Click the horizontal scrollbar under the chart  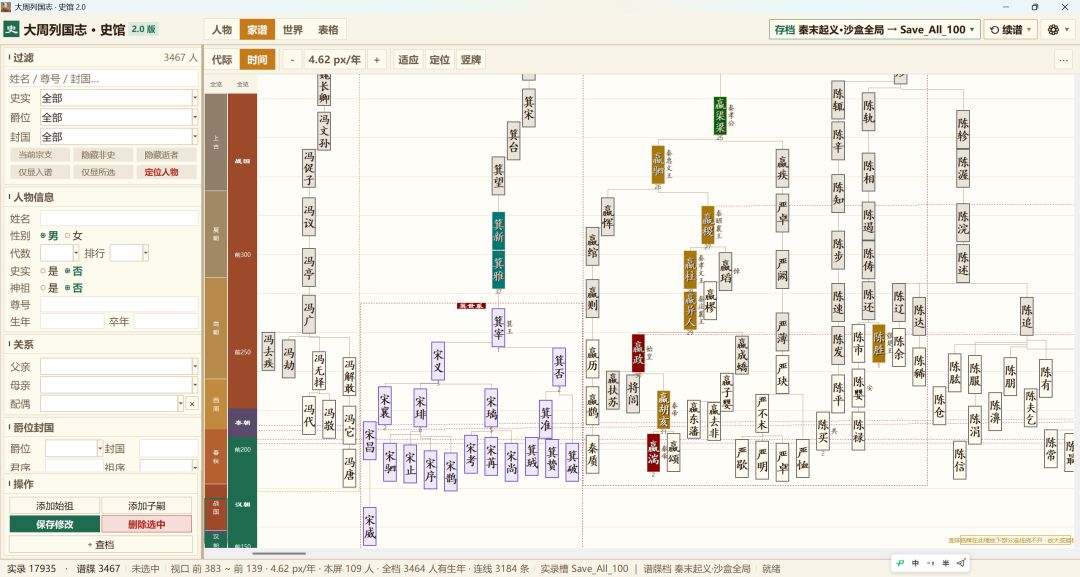tap(279, 554)
